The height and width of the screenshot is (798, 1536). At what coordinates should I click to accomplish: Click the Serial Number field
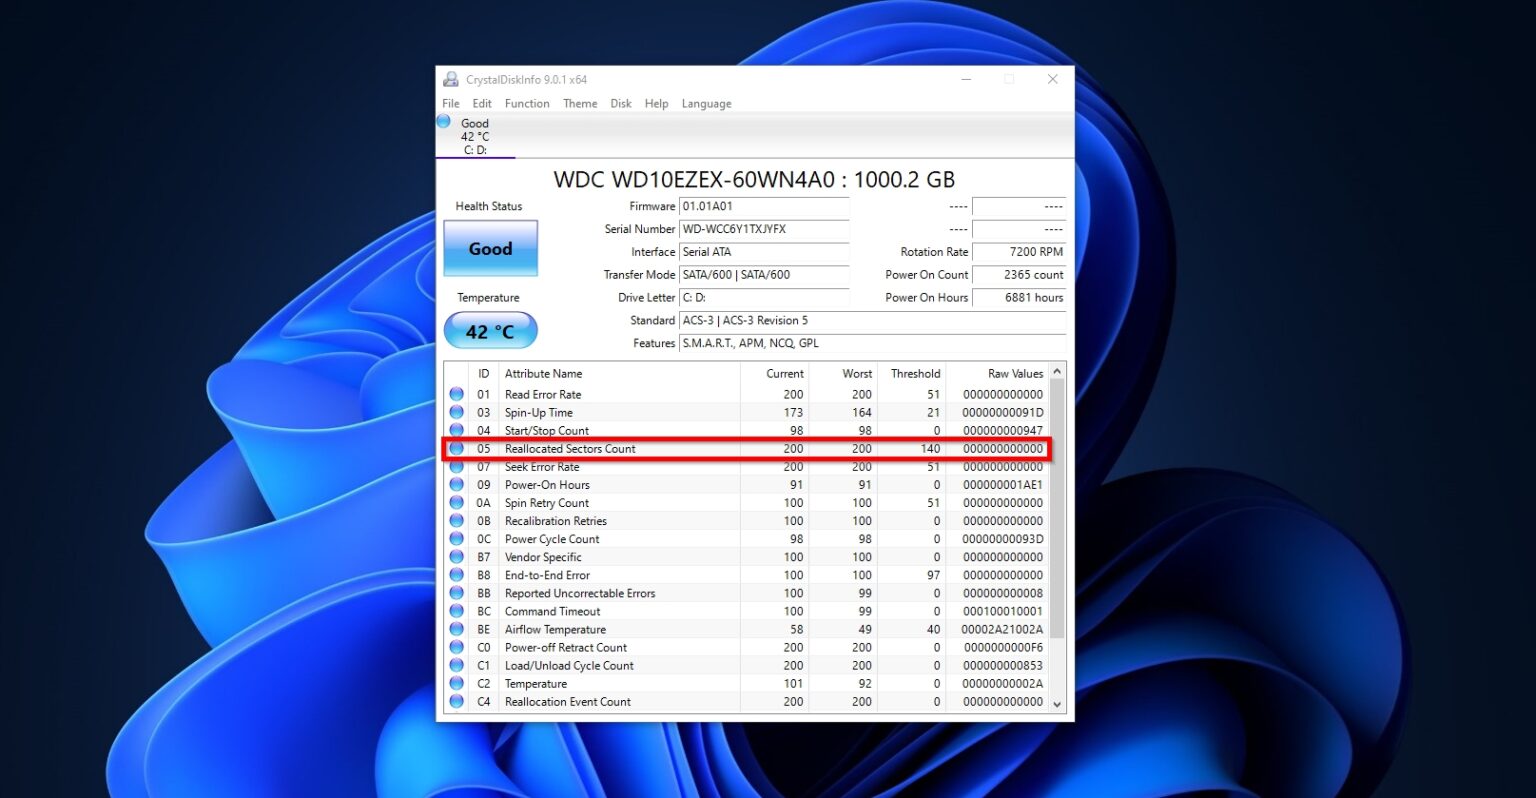[765, 229]
